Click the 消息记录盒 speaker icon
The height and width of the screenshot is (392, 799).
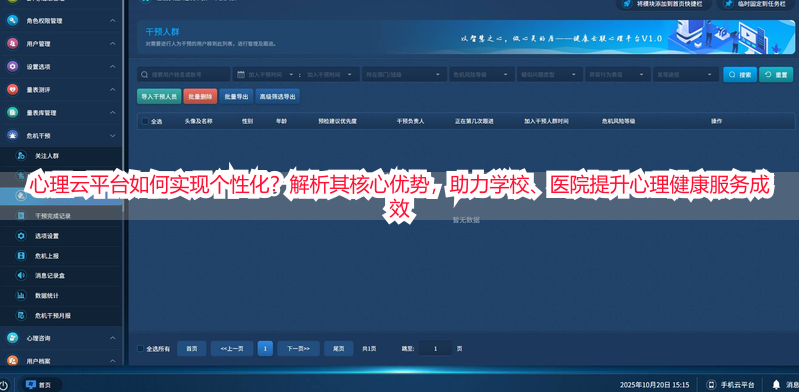21,276
